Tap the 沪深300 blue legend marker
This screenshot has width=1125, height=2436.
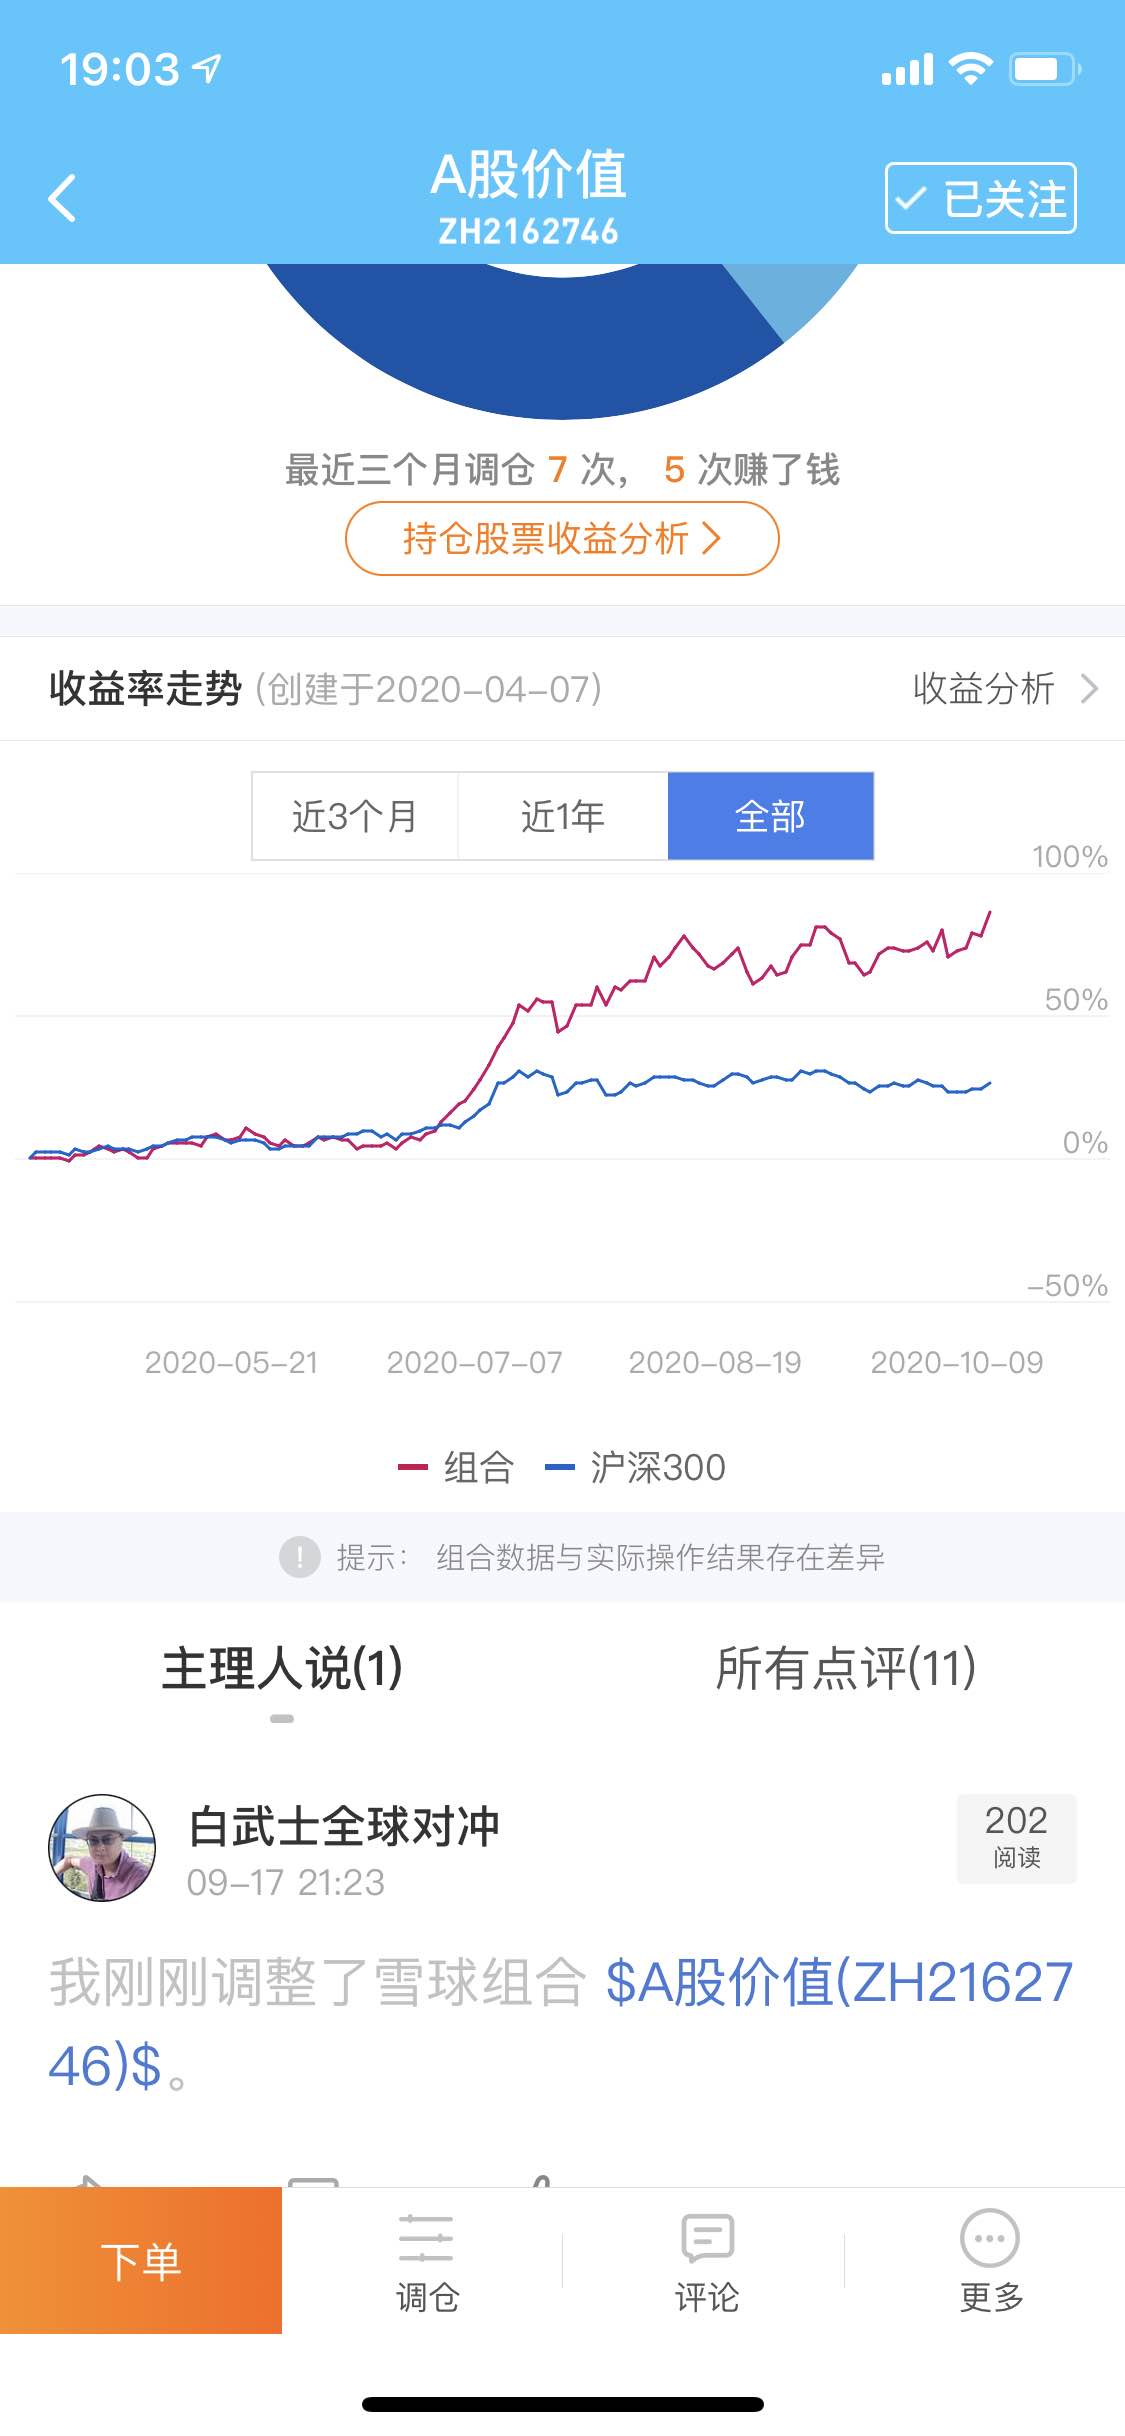coord(559,1467)
